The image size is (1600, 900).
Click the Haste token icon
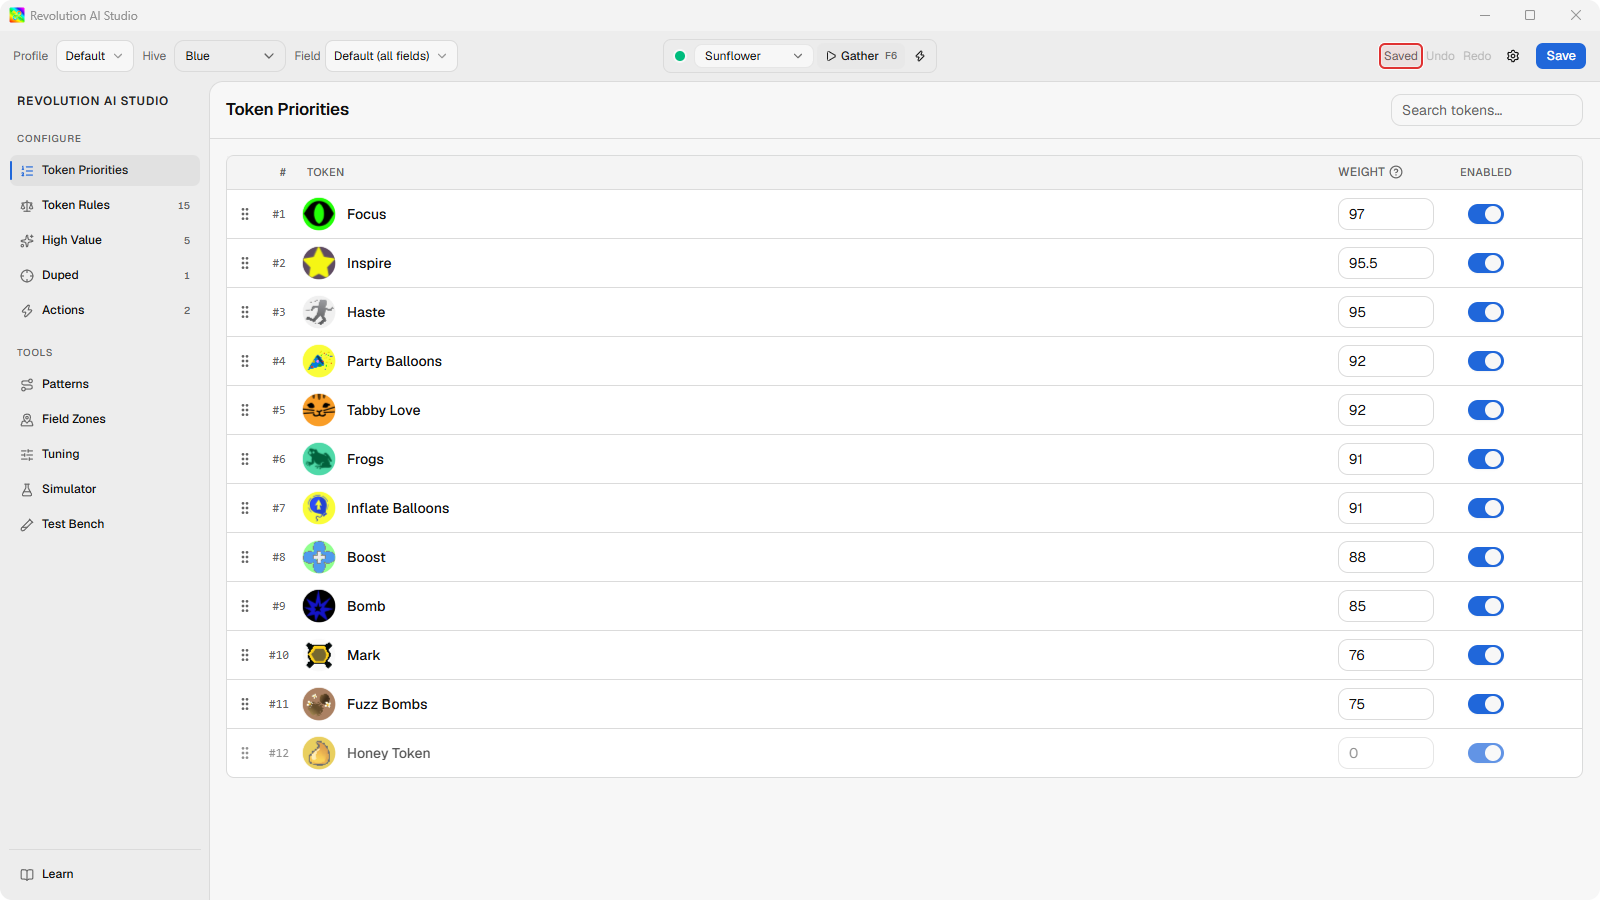pyautogui.click(x=319, y=312)
